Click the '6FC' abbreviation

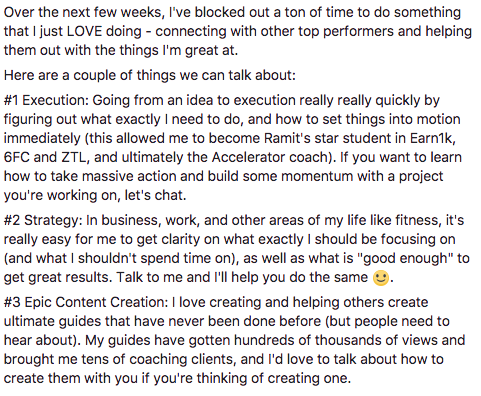(16, 157)
